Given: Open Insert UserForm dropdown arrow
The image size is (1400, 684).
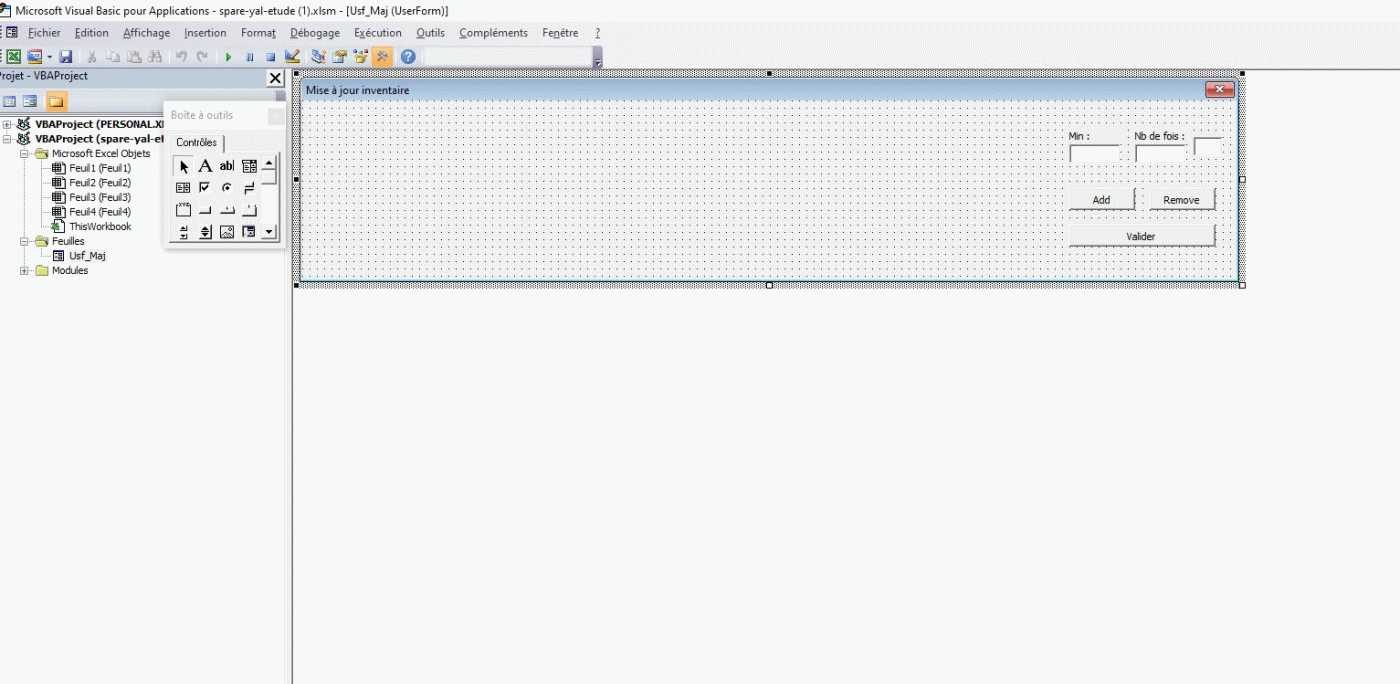Looking at the screenshot, I should pos(49,57).
